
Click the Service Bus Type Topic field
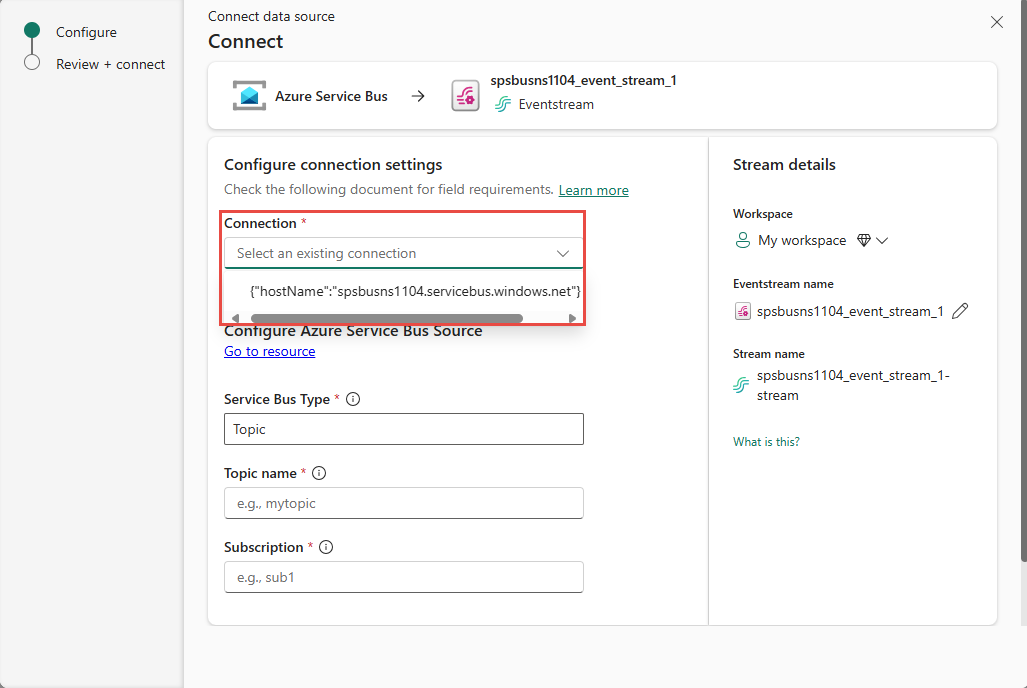pos(403,429)
